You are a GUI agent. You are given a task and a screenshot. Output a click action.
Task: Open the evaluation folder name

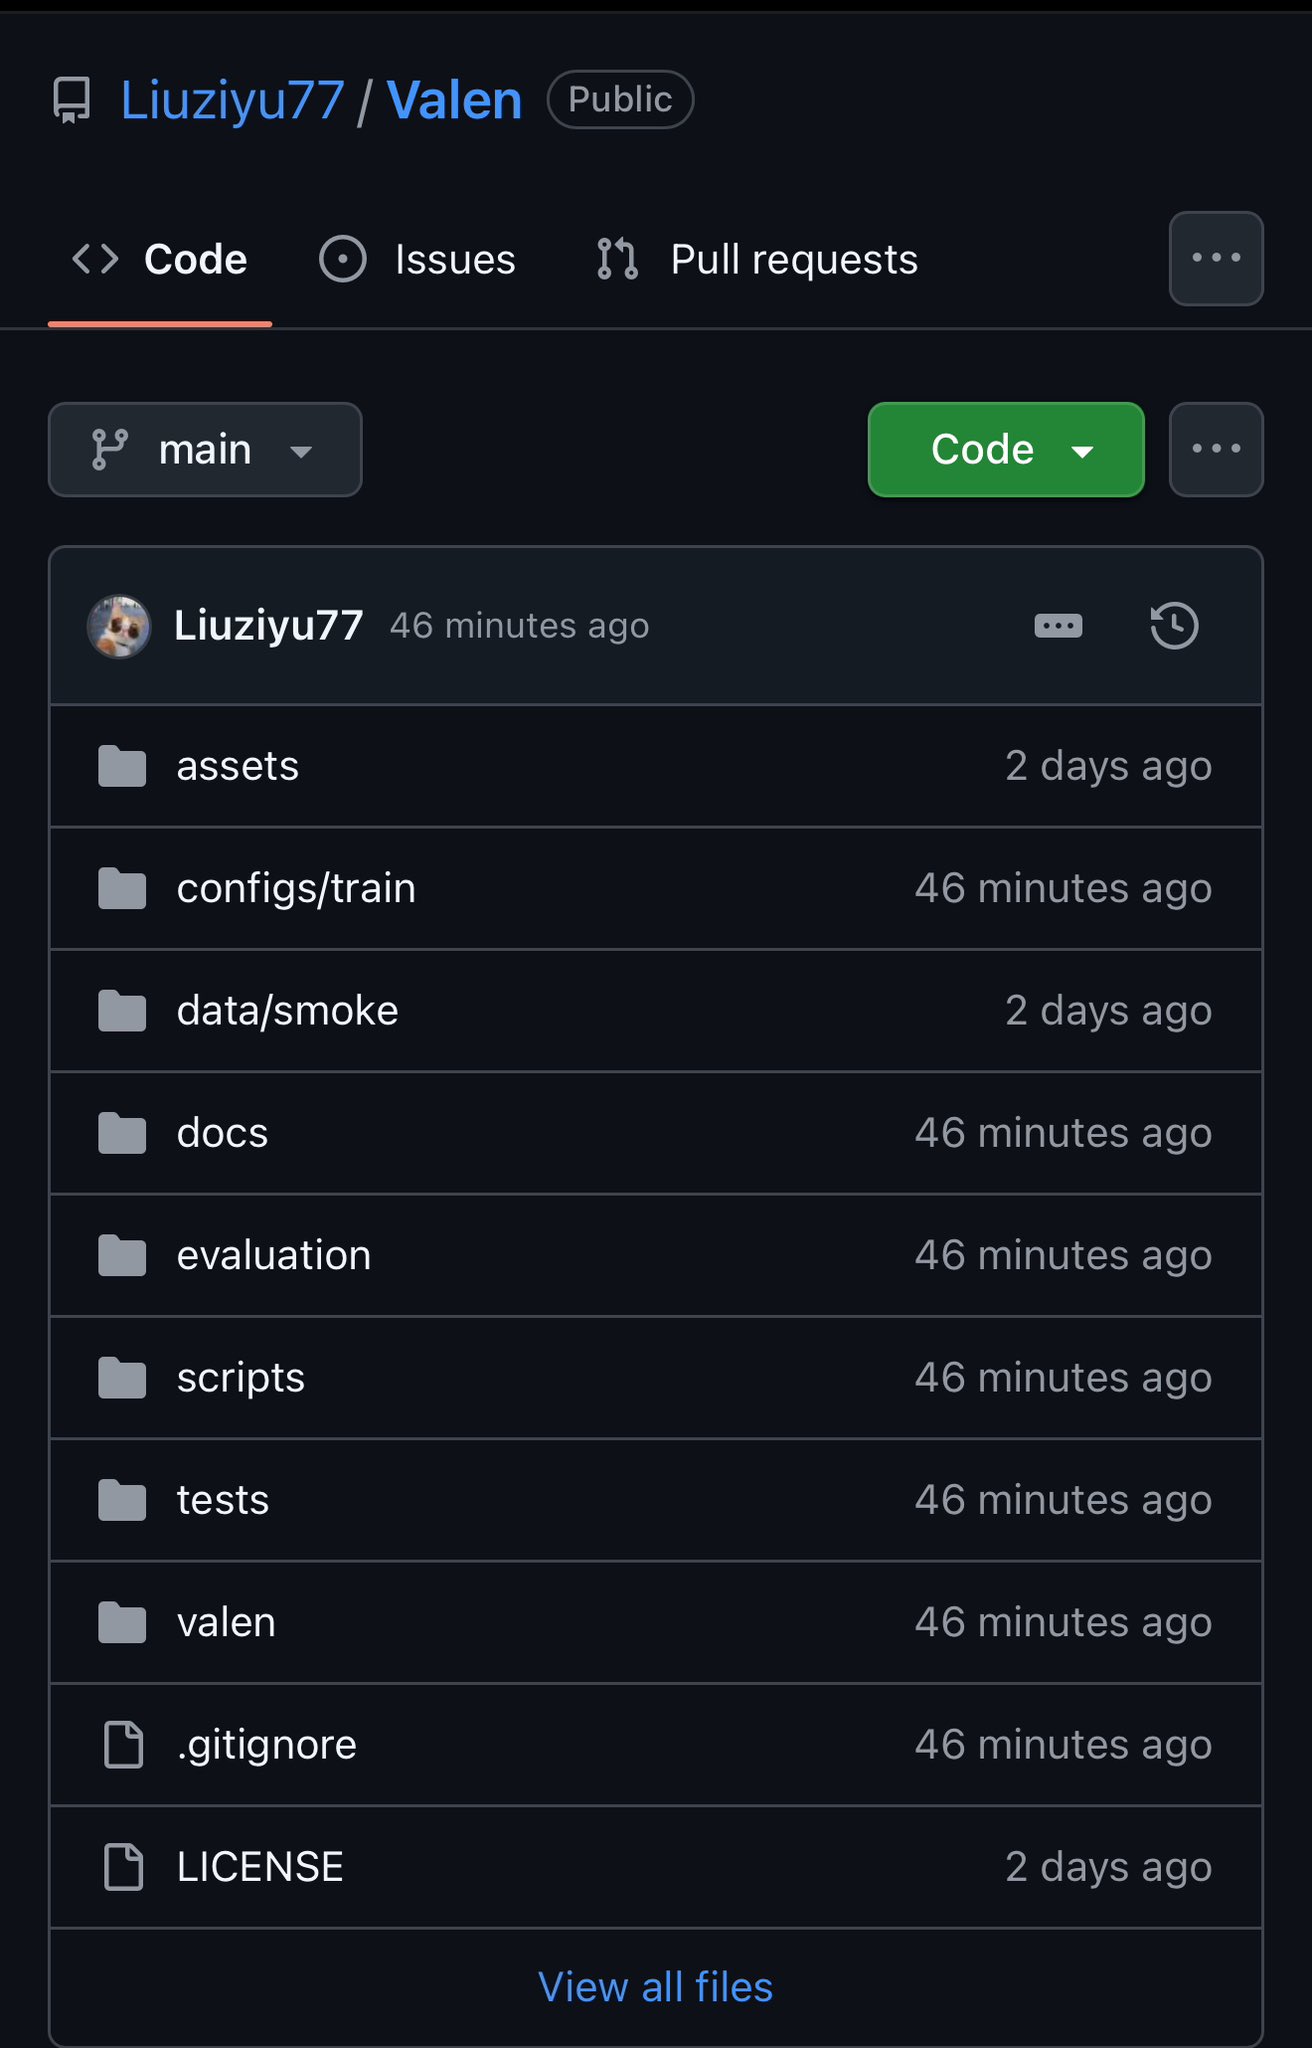click(274, 1255)
